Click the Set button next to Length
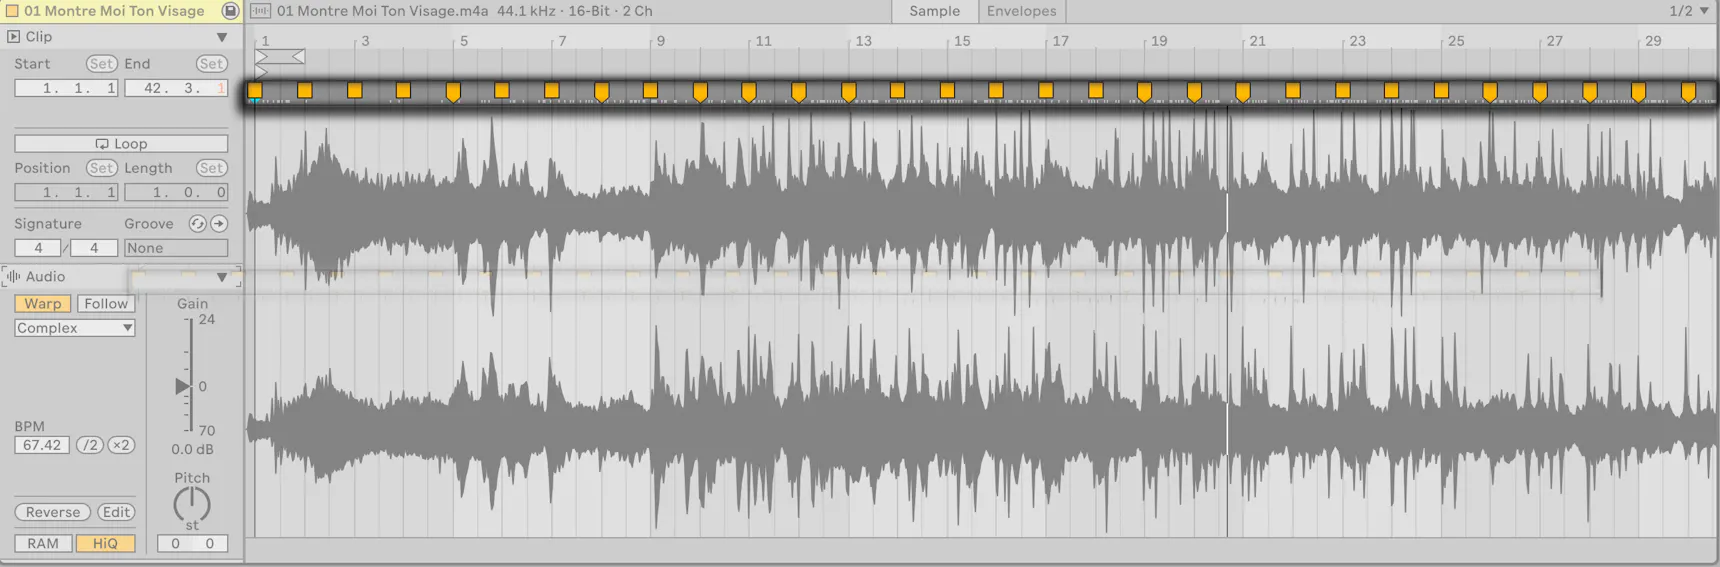1720x567 pixels. click(211, 168)
